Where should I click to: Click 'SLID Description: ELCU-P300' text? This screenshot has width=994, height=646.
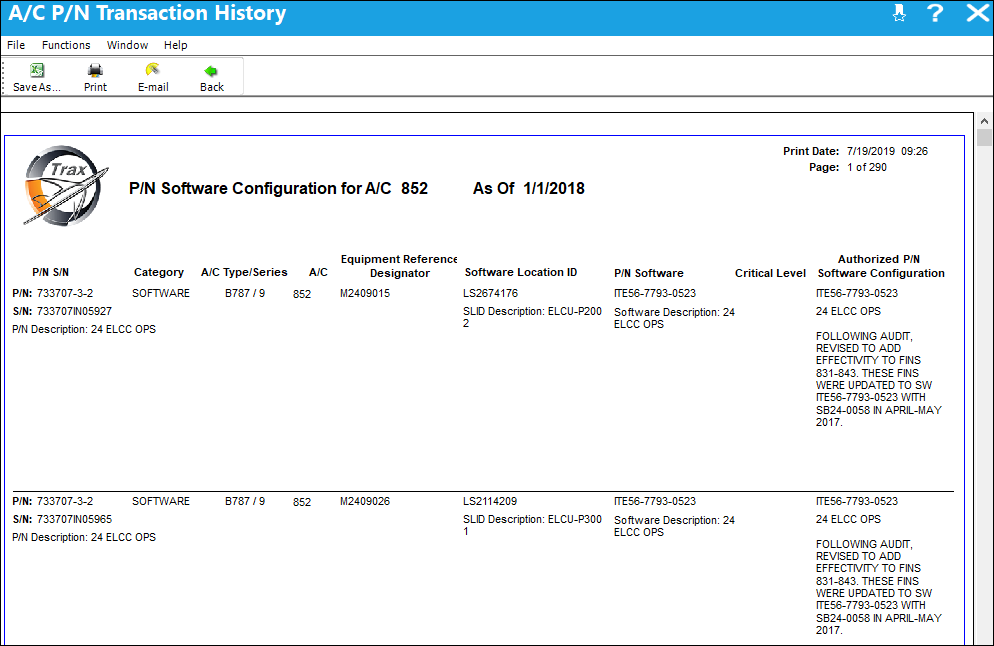point(532,519)
